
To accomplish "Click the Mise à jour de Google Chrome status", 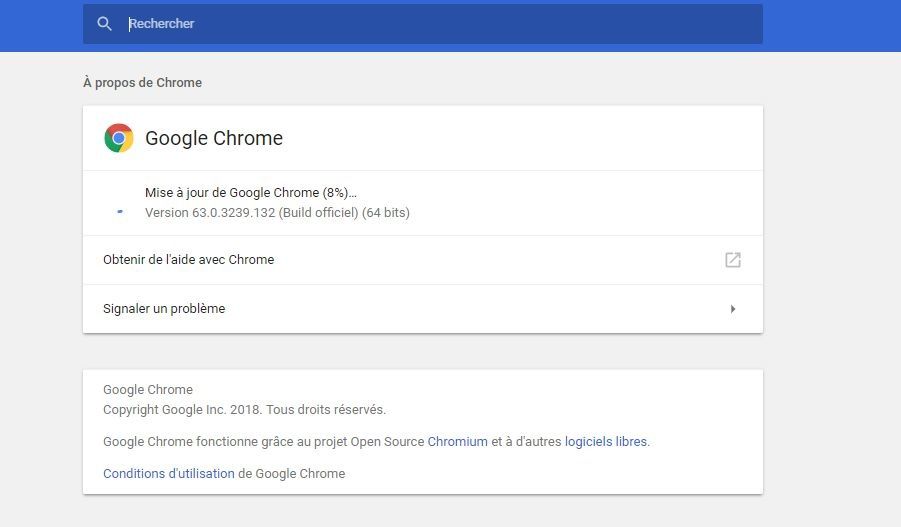I will (x=251, y=193).
